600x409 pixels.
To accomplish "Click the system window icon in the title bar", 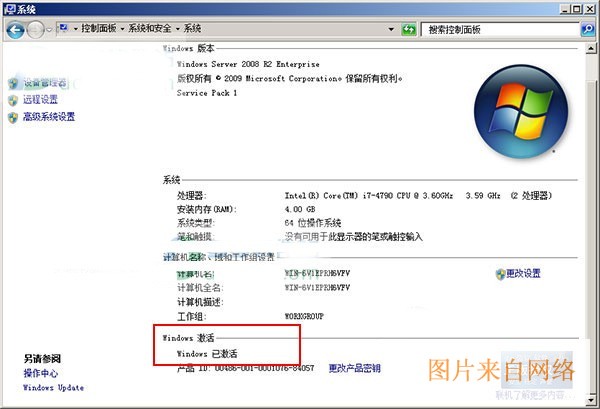I will point(9,8).
